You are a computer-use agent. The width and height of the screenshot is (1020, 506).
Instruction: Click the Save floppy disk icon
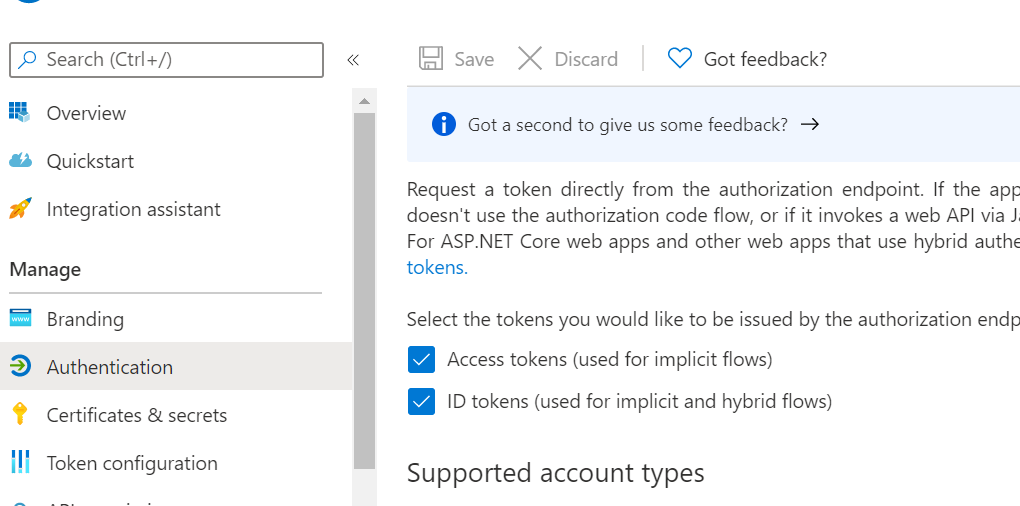(431, 59)
